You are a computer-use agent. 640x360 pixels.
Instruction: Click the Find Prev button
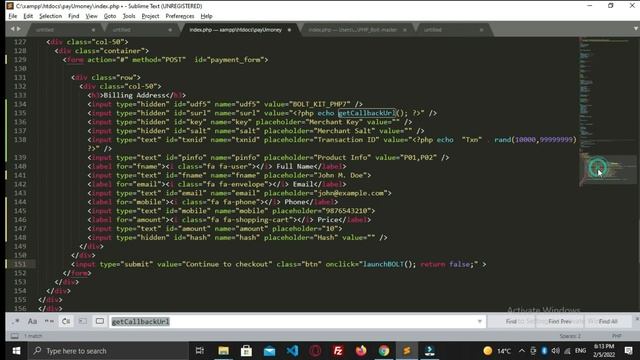pyautogui.click(x=560, y=322)
